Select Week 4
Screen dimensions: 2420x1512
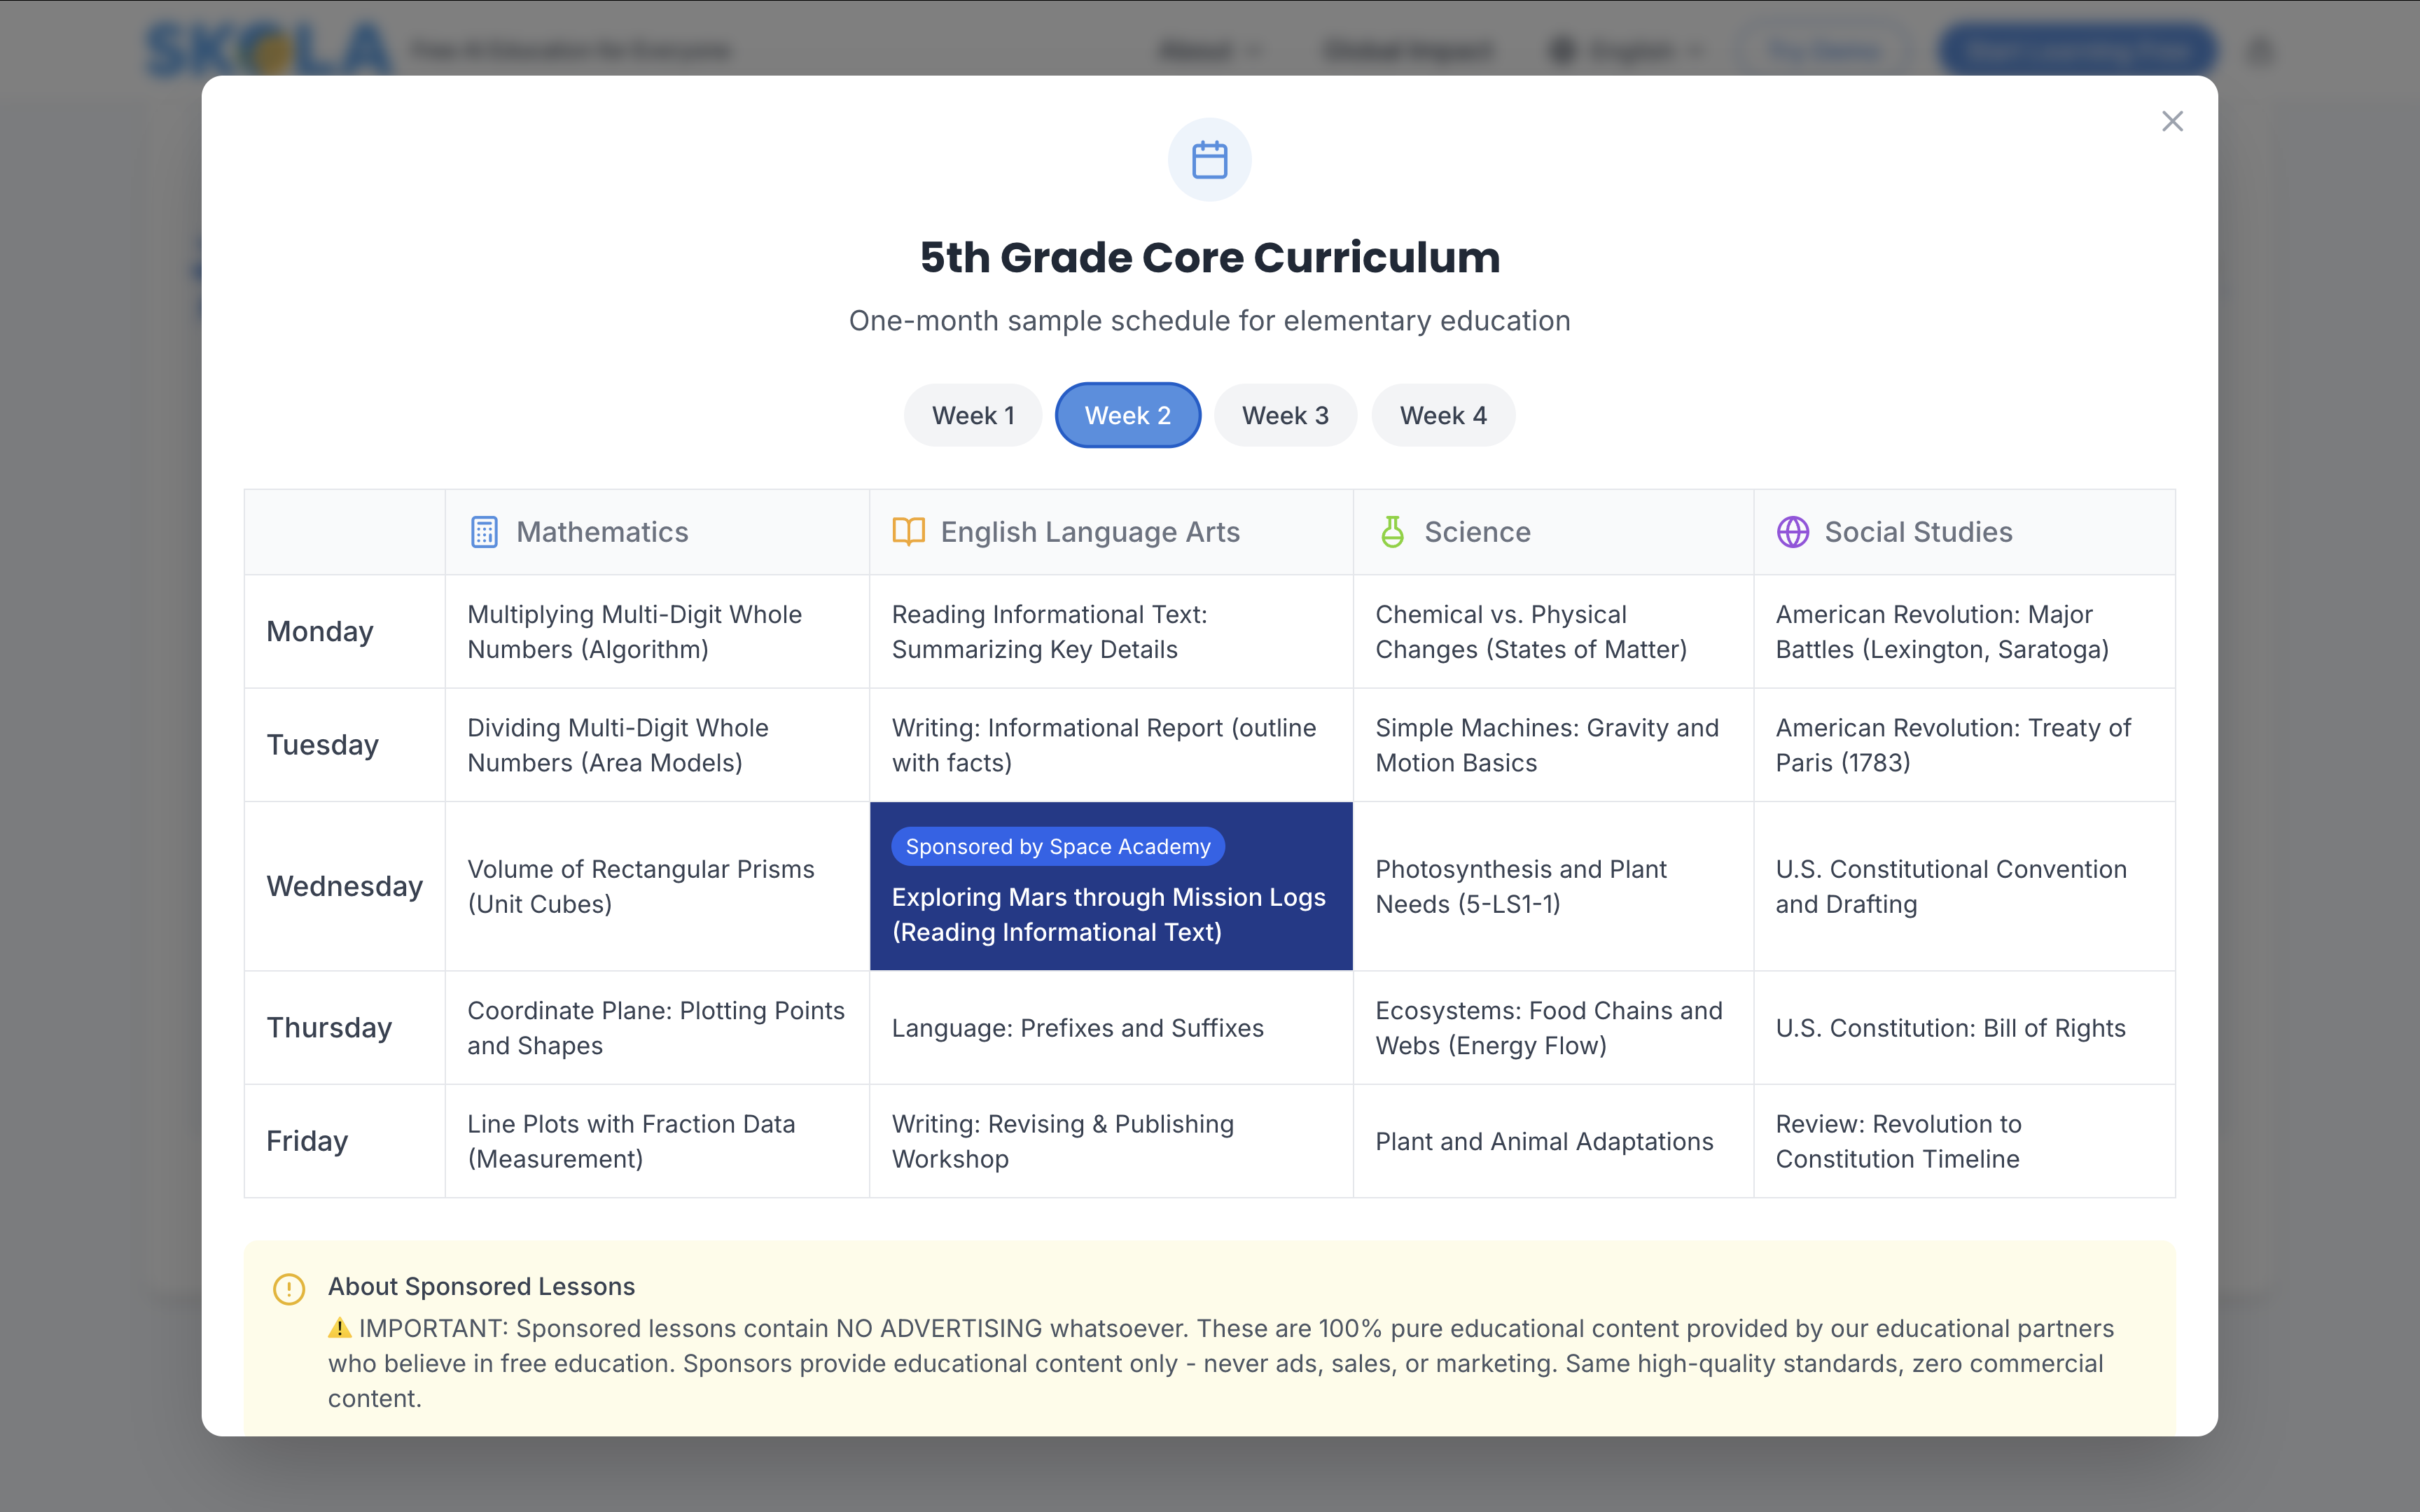[1443, 414]
